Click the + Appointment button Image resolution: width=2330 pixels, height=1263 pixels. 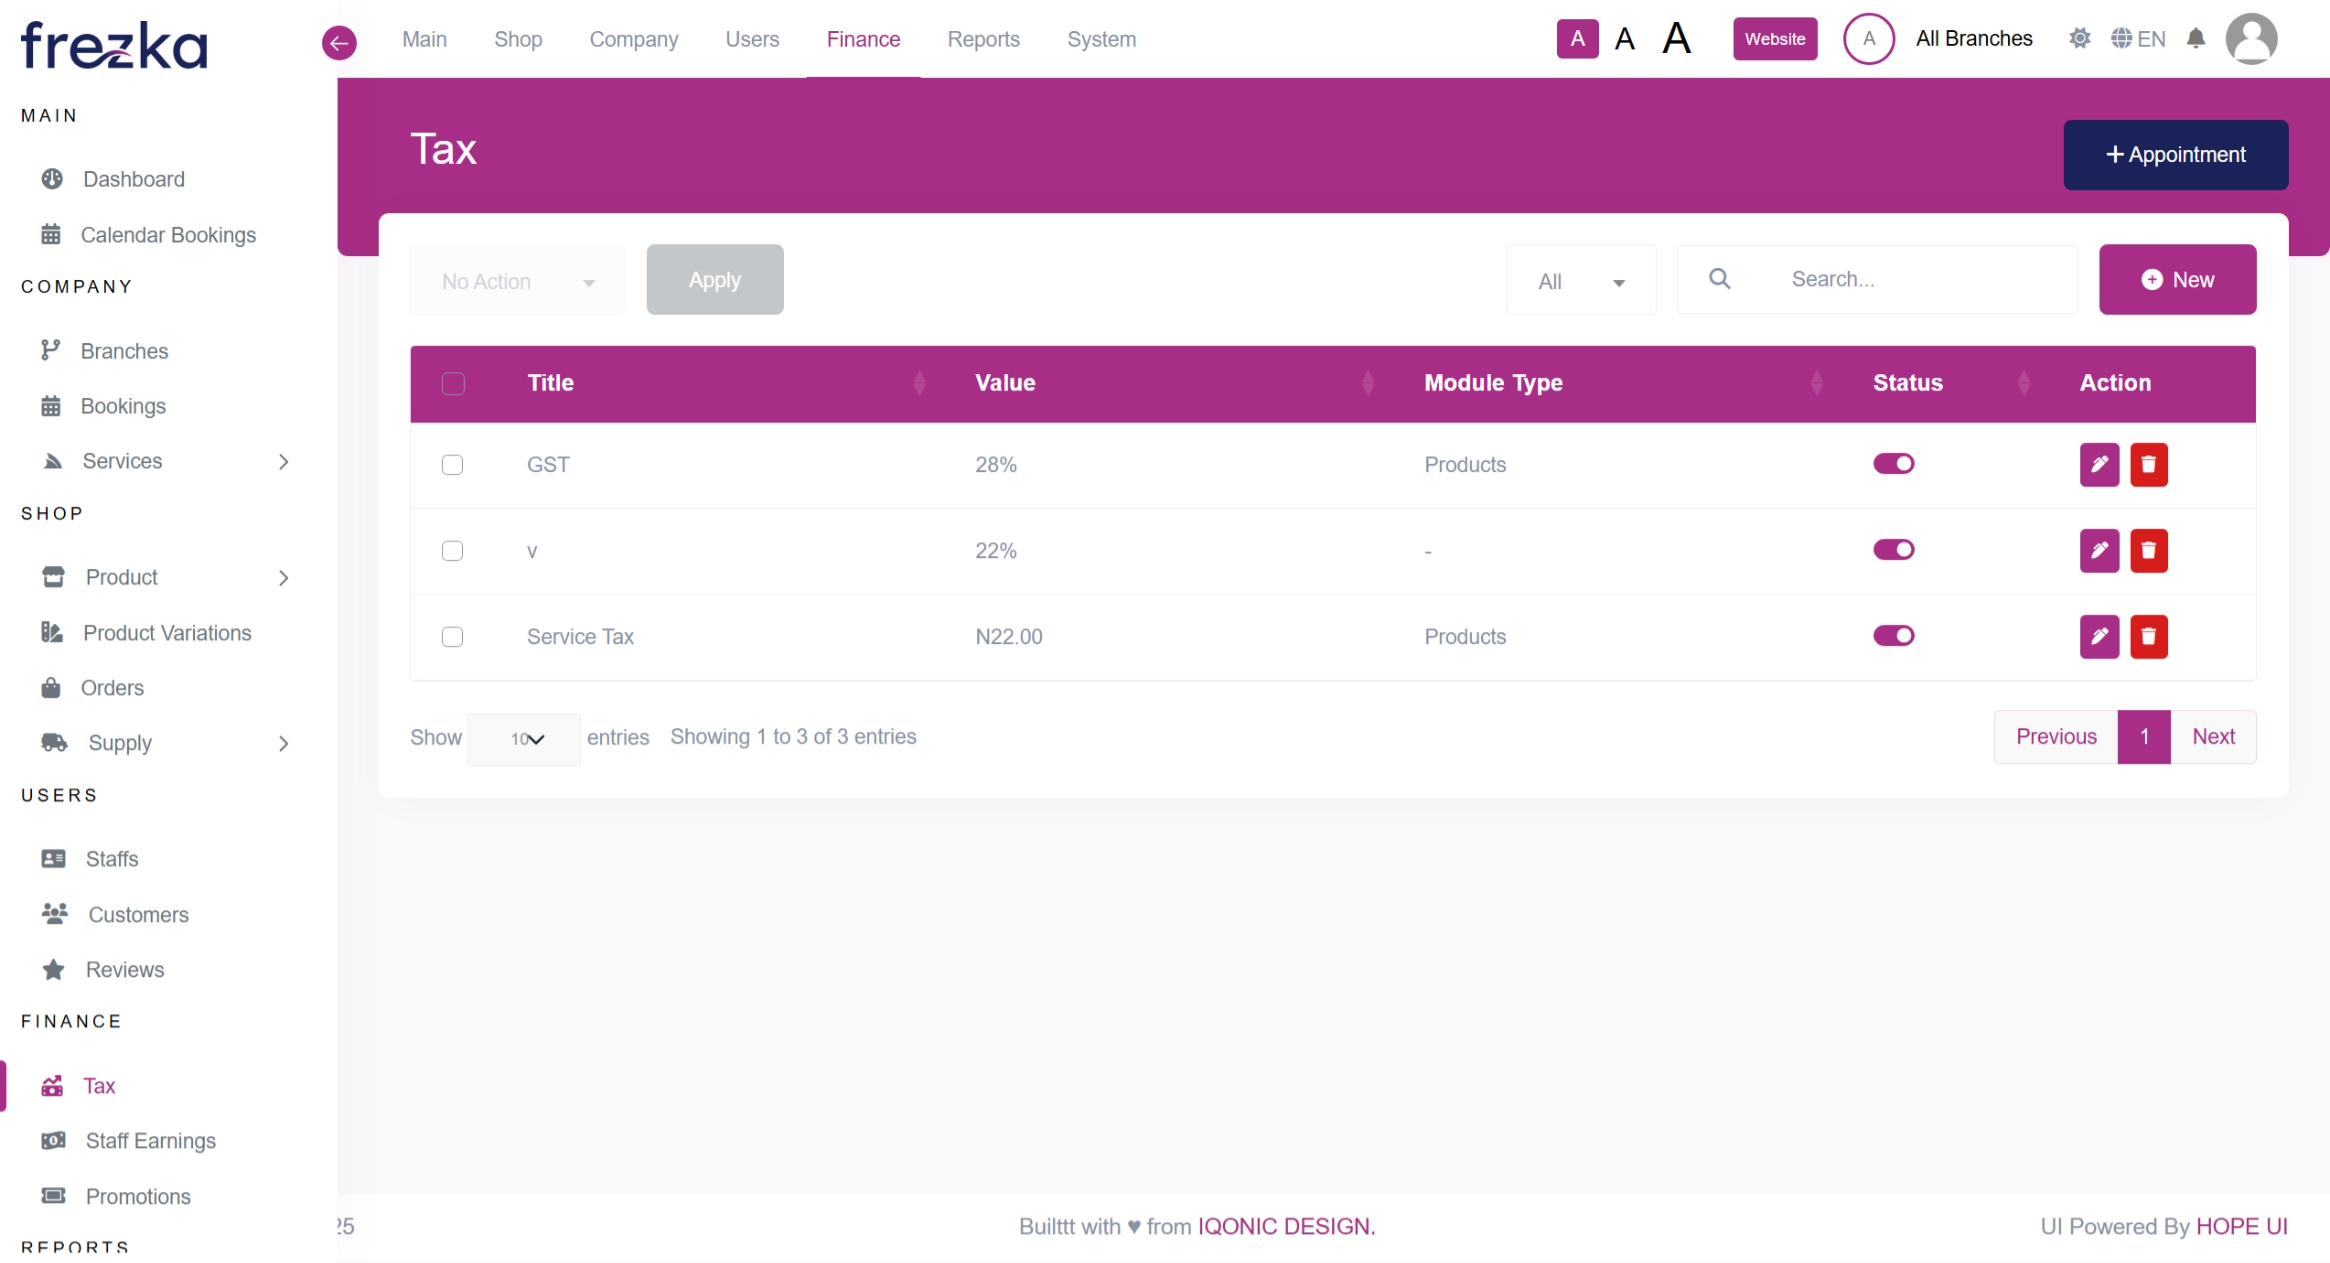[x=2175, y=155]
